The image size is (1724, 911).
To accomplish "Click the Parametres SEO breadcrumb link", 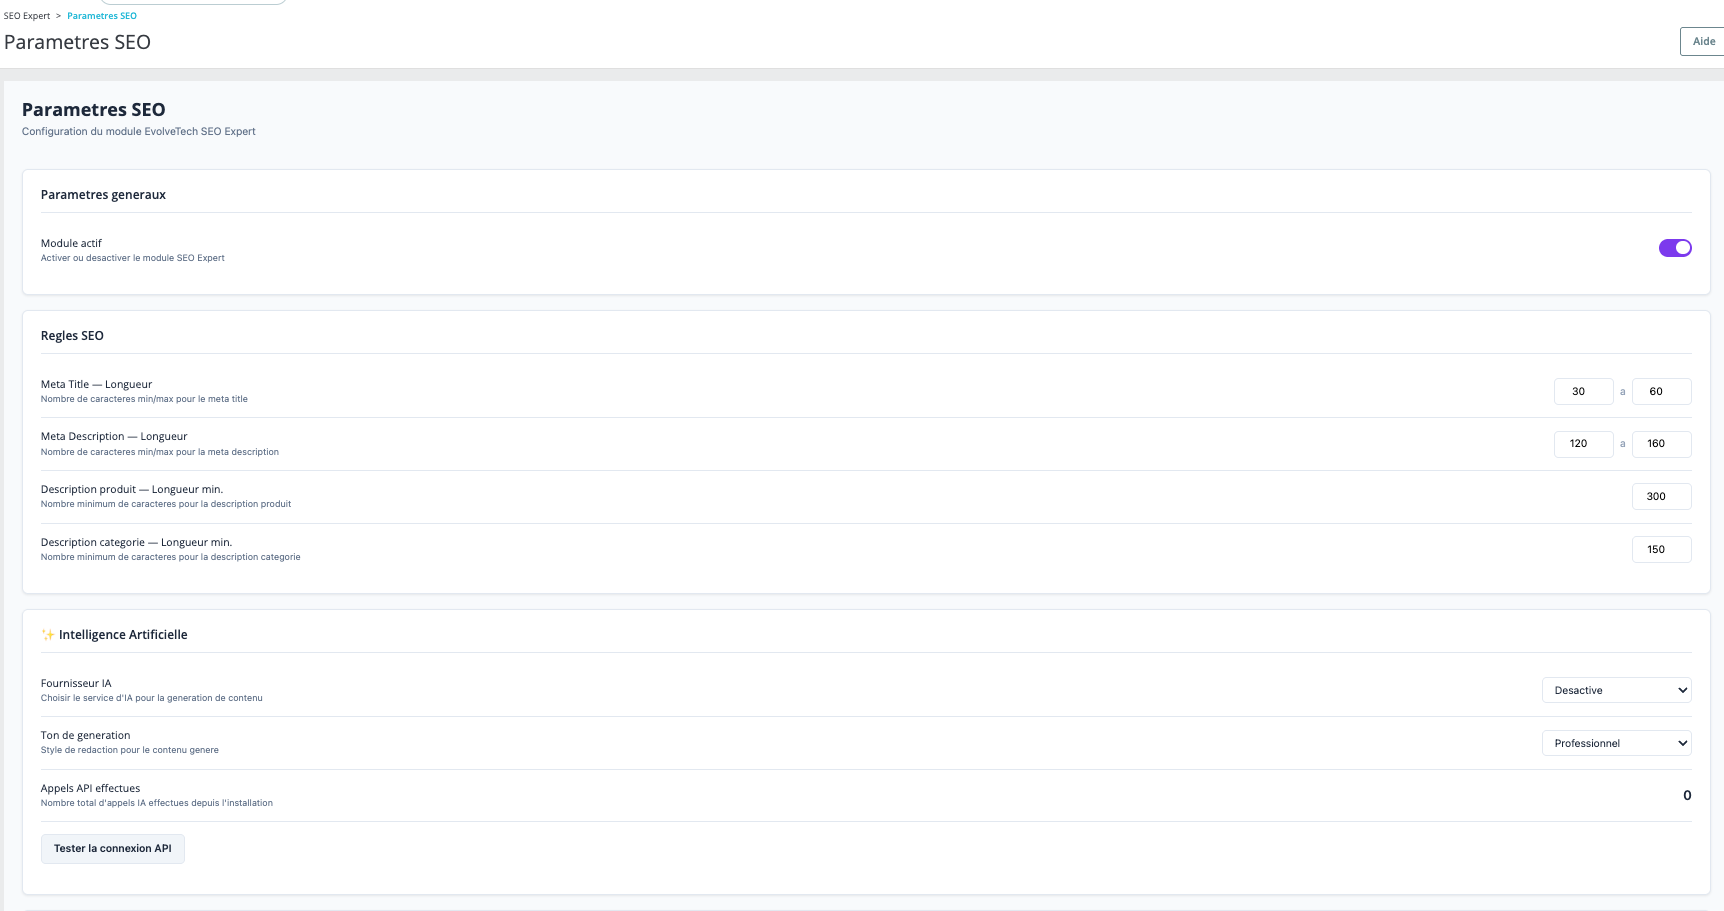I will point(101,15).
